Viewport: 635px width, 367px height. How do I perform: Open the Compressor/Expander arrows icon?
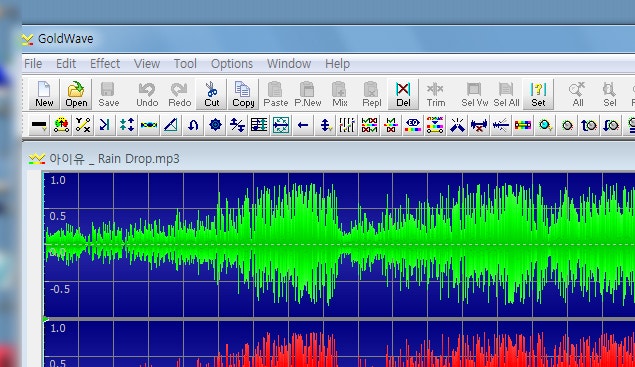(127, 125)
